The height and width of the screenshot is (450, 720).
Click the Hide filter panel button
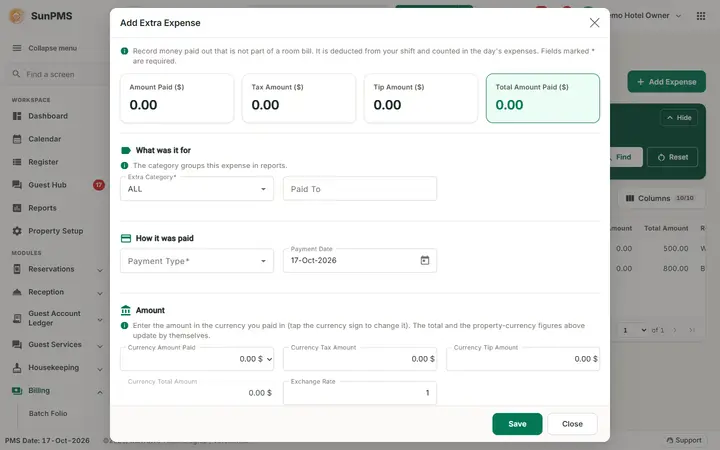(679, 118)
